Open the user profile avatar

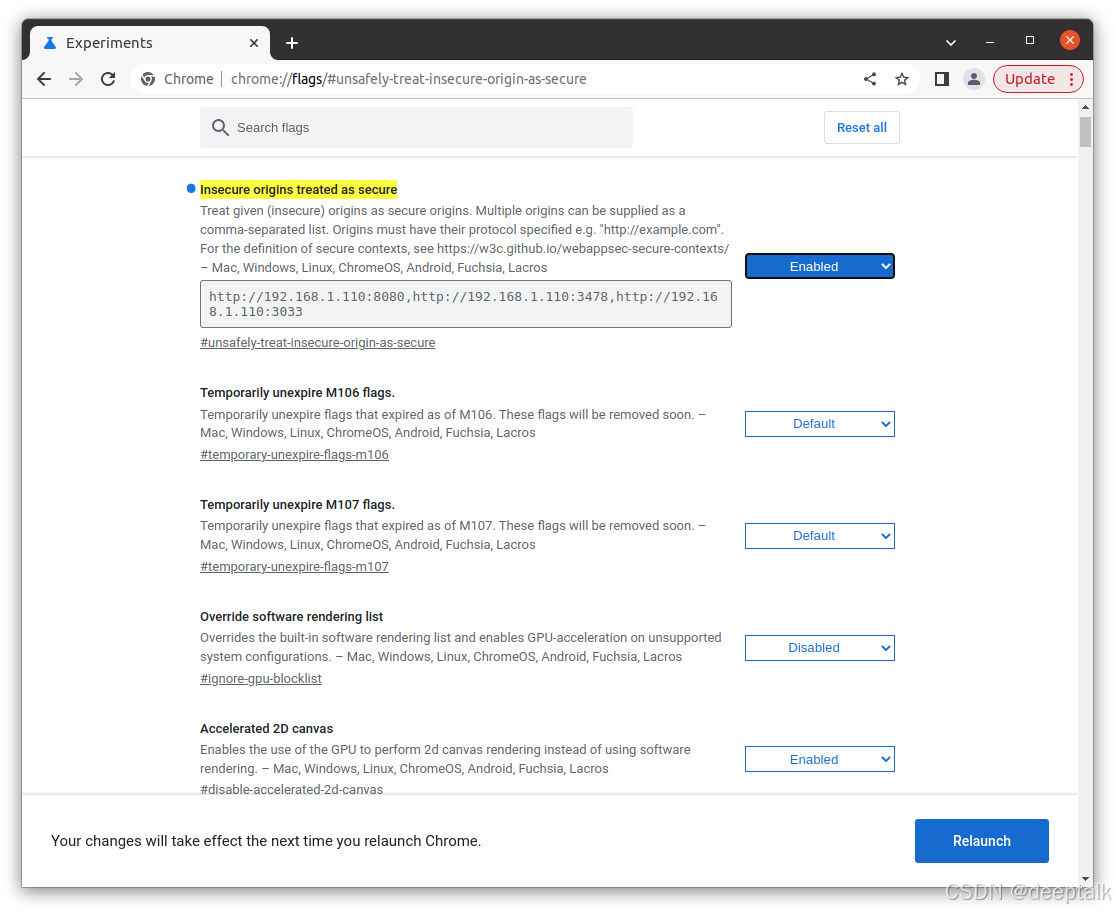(973, 79)
